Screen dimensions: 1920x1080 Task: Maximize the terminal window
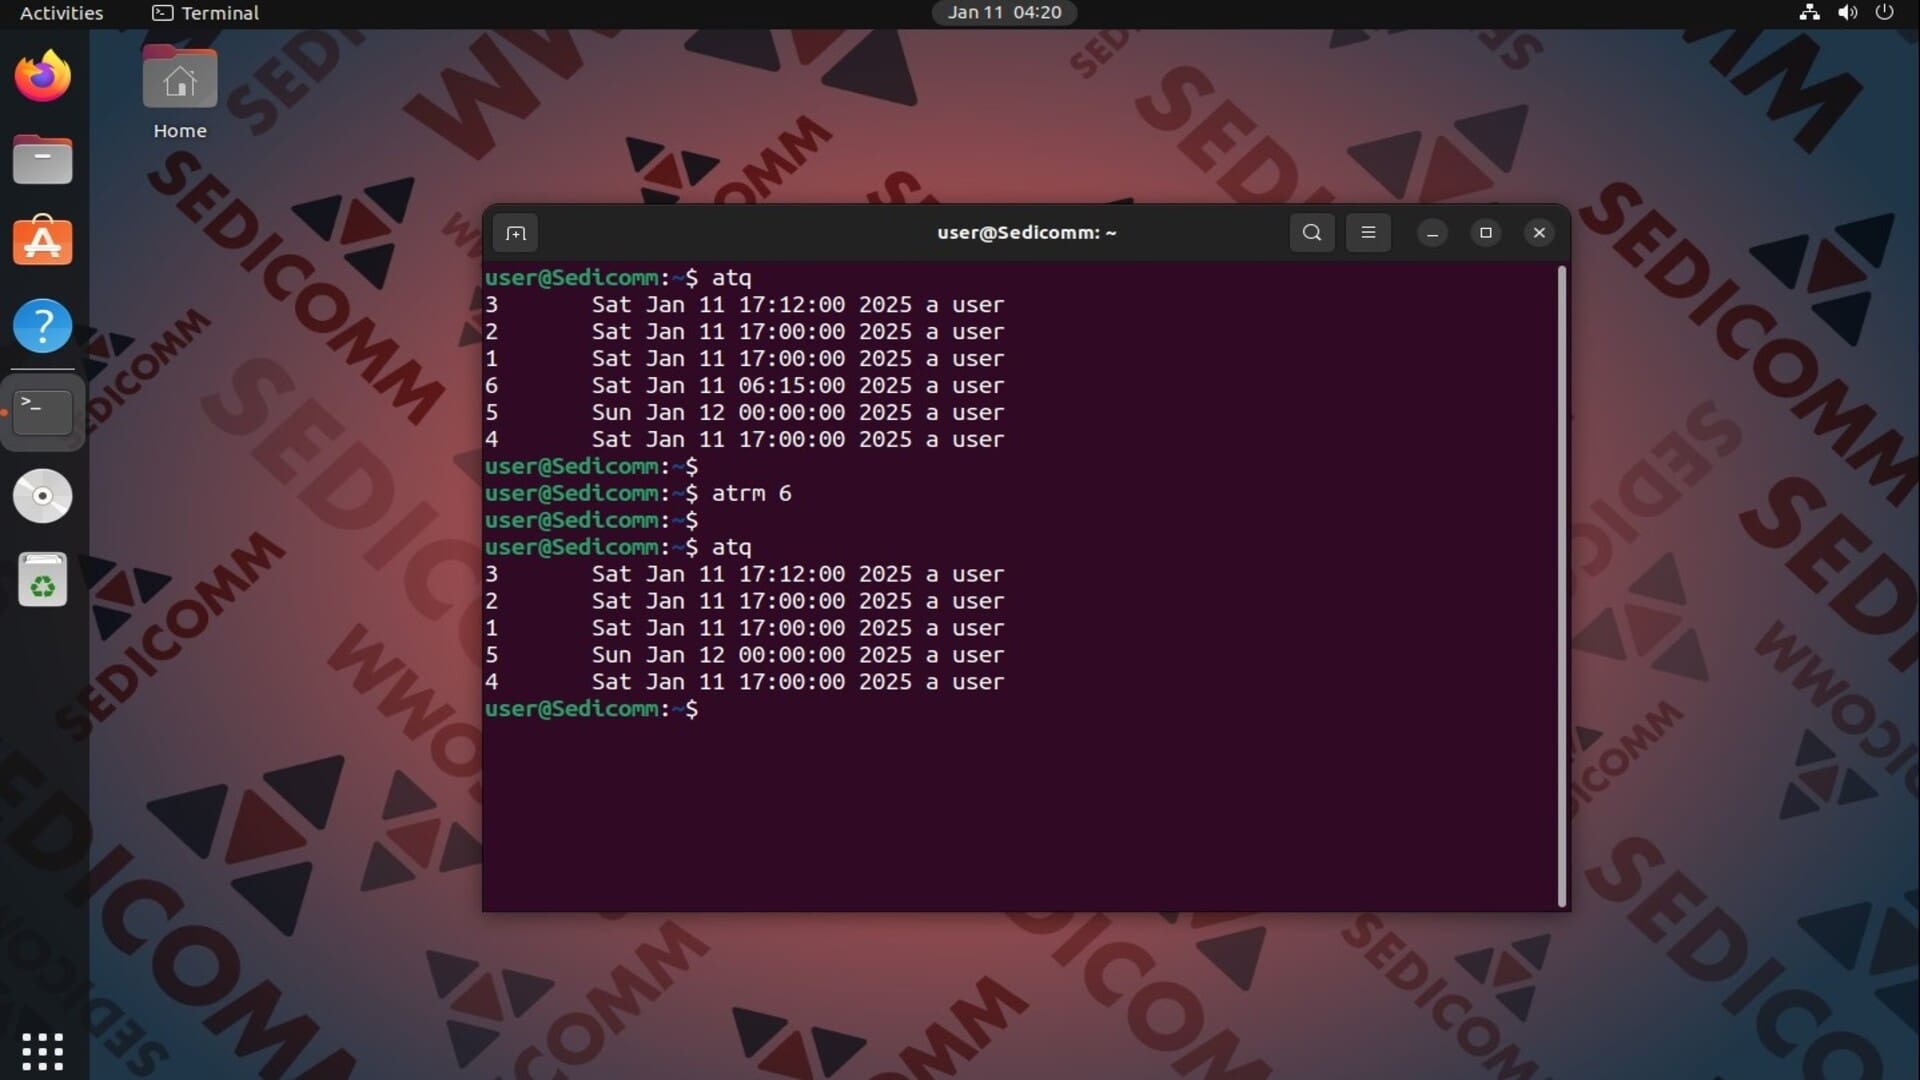coord(1486,233)
